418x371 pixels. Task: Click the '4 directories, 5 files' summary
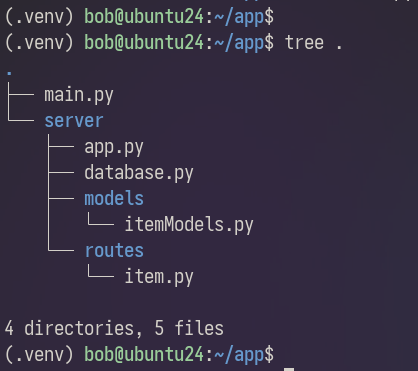tap(114, 328)
